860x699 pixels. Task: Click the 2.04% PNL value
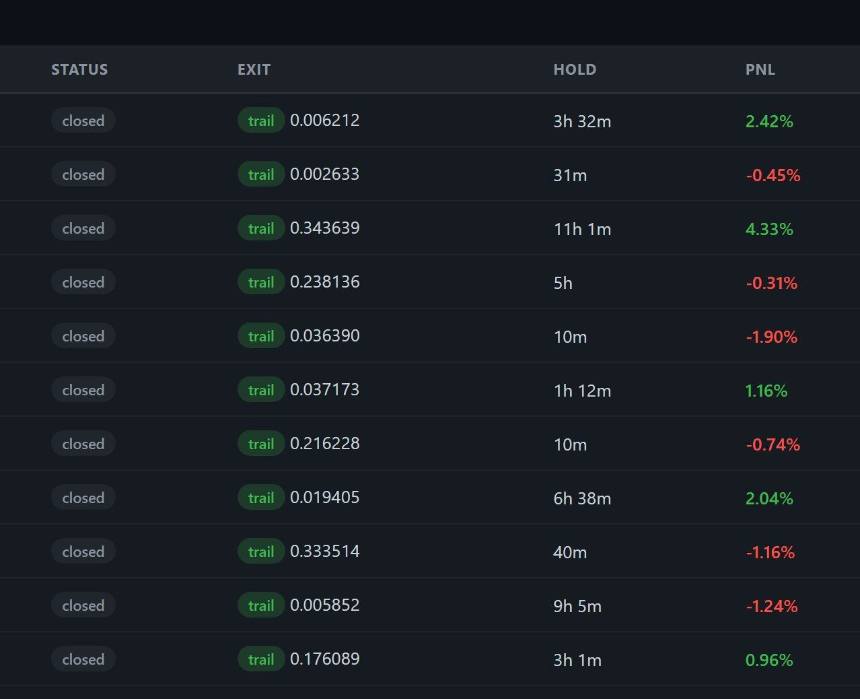[769, 499]
